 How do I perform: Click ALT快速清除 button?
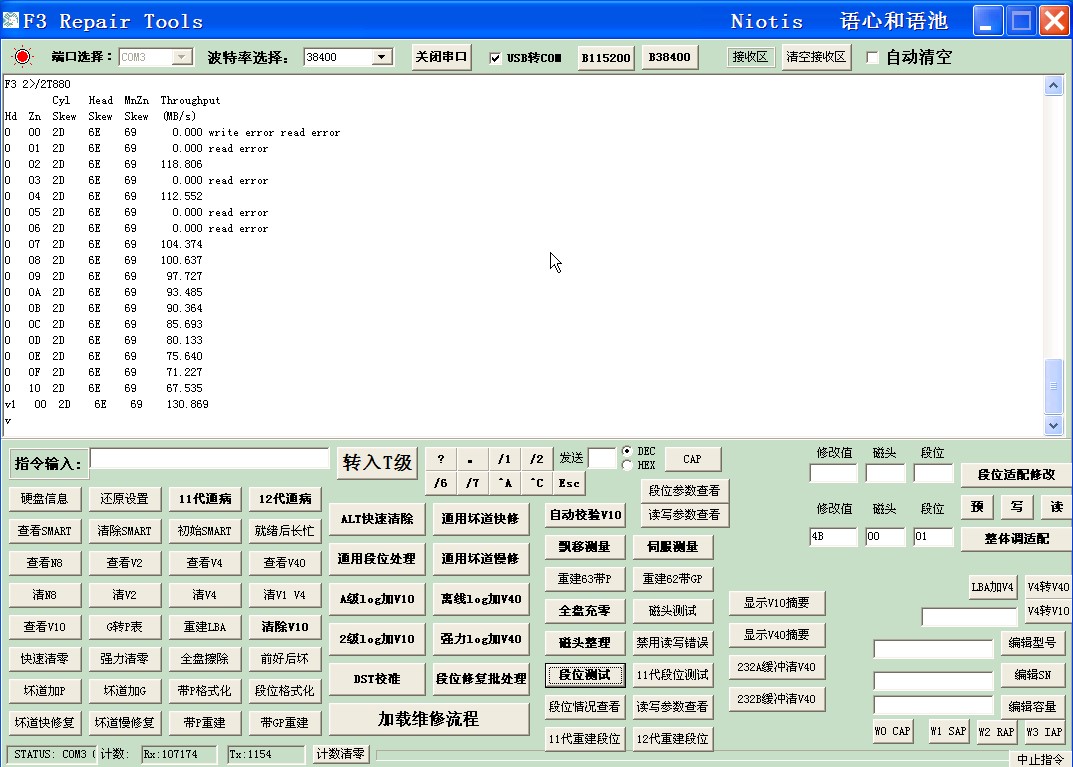[x=377, y=519]
